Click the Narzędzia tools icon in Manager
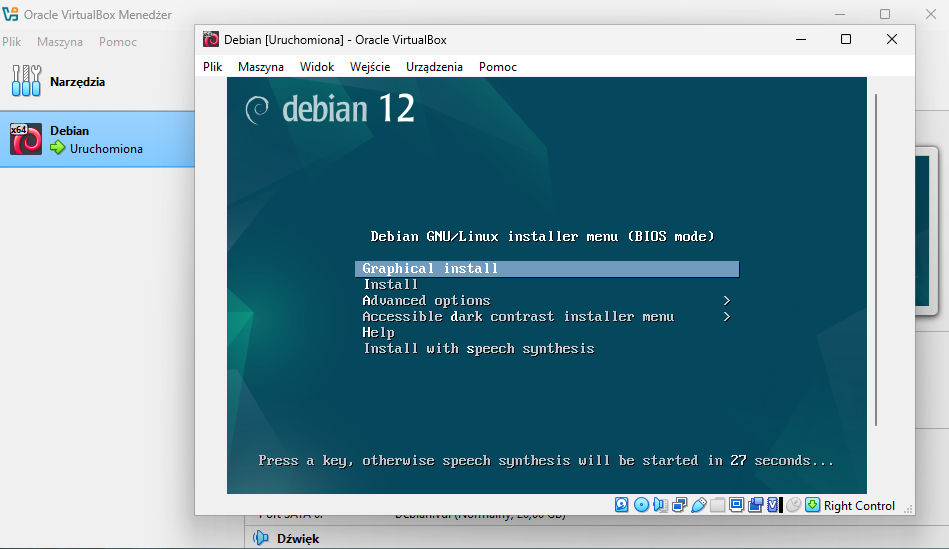Screen dimensions: 949x549 [26, 81]
